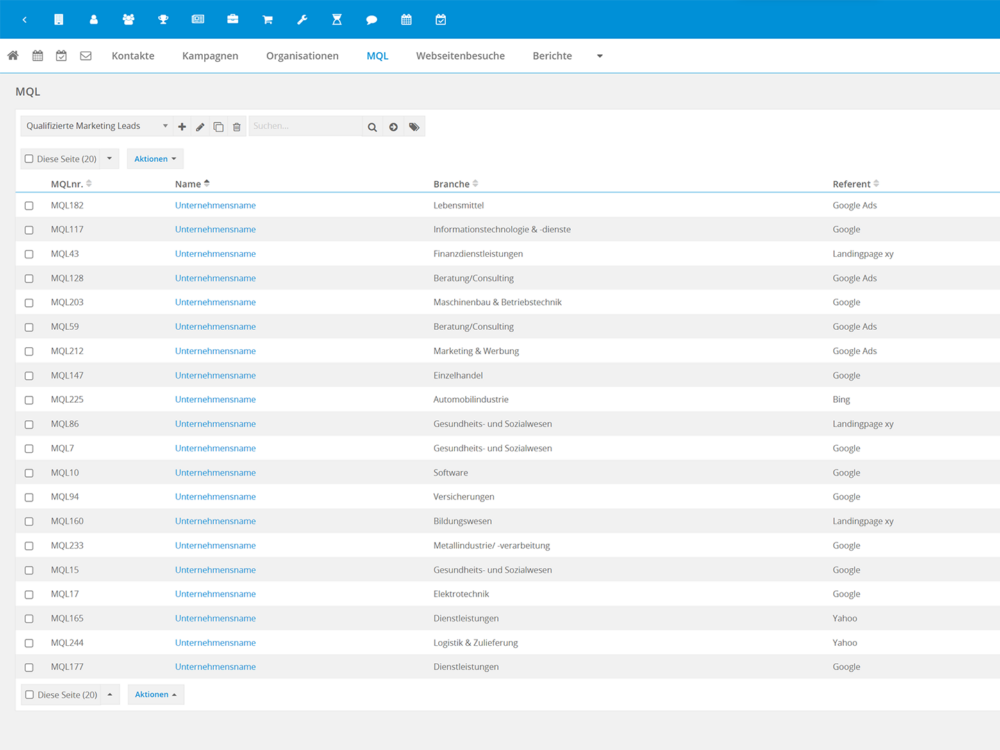Screen dimensions: 1000x750
Task: Click into the 'Suchen...' search field
Action: pos(305,127)
